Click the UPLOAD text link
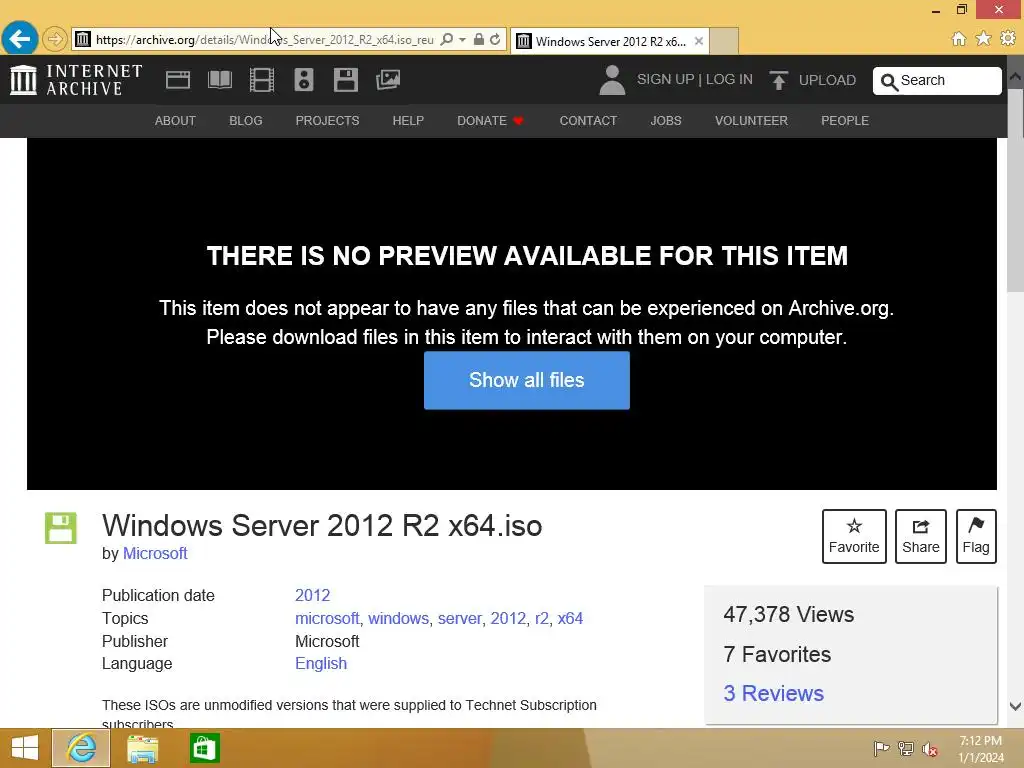This screenshot has width=1024, height=768. [827, 80]
